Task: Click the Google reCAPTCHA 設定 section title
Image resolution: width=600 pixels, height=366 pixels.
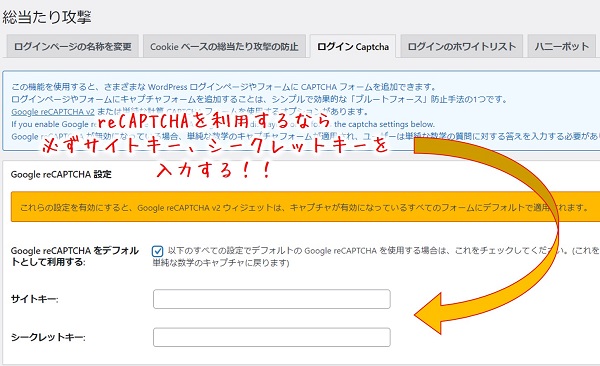Action: 61,175
